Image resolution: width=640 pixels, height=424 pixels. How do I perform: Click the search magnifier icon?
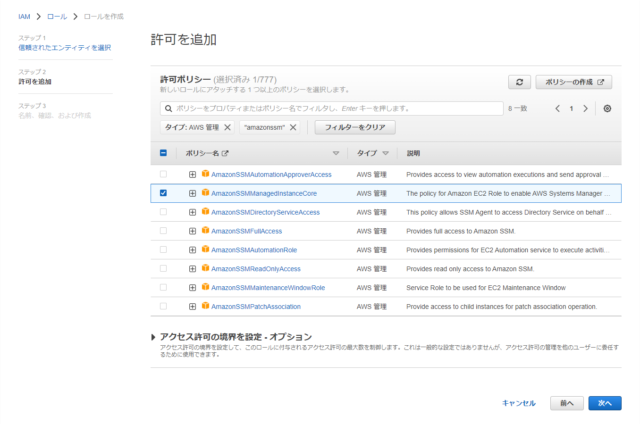point(168,109)
